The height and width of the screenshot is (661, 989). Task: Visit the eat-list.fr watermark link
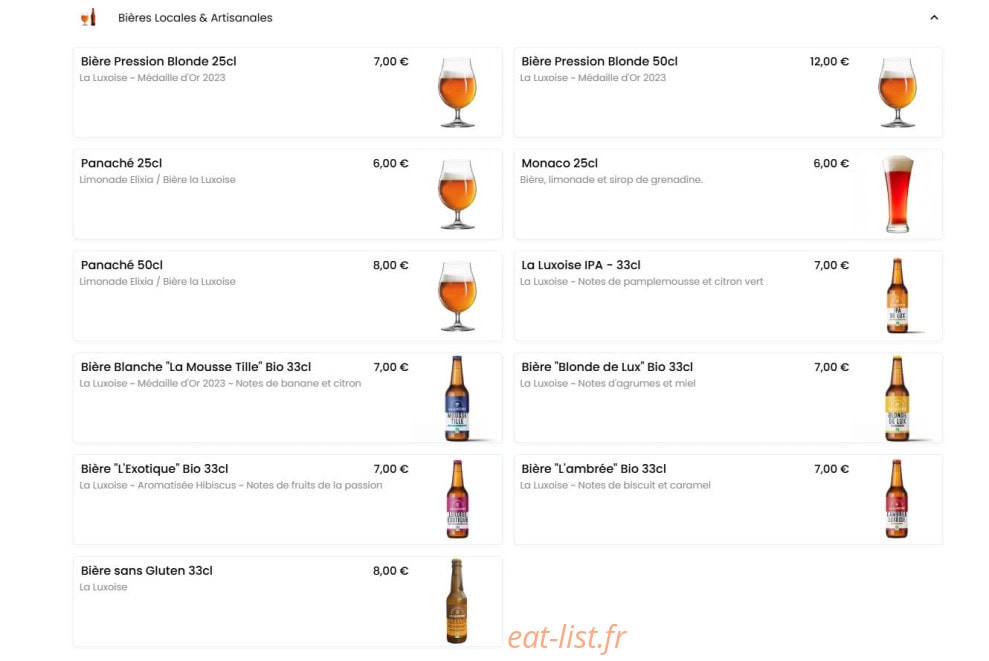click(567, 637)
